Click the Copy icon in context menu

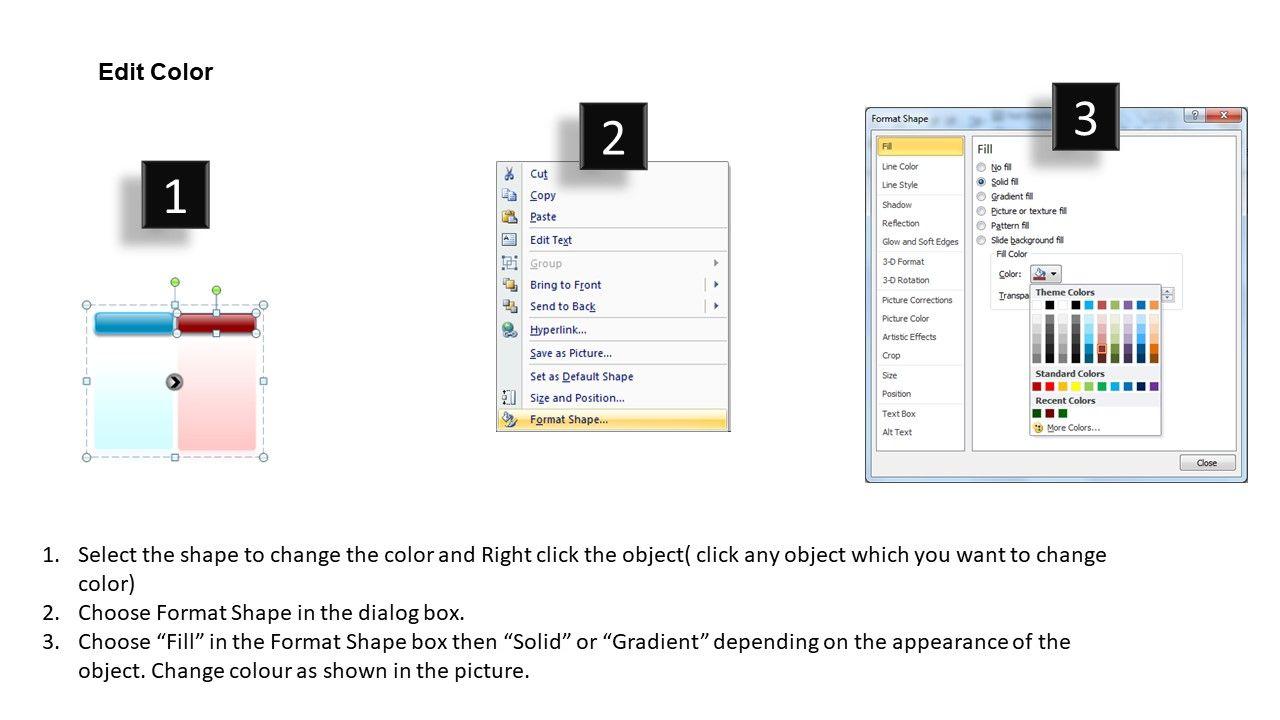pos(510,196)
